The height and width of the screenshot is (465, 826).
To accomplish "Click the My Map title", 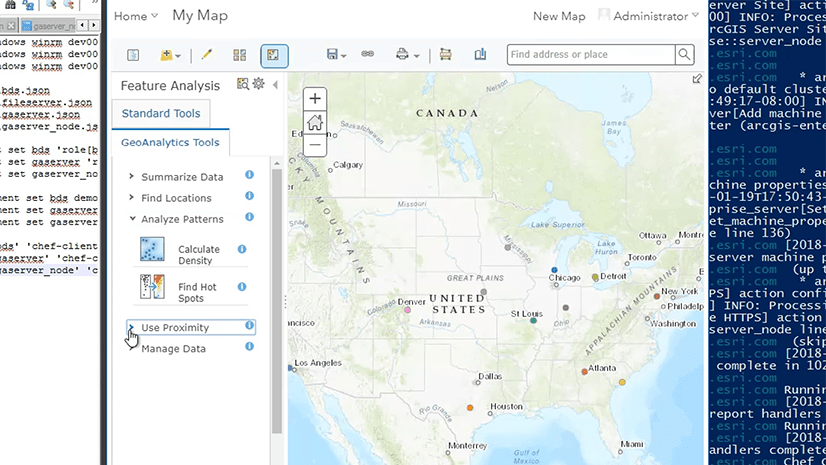I will coord(200,16).
